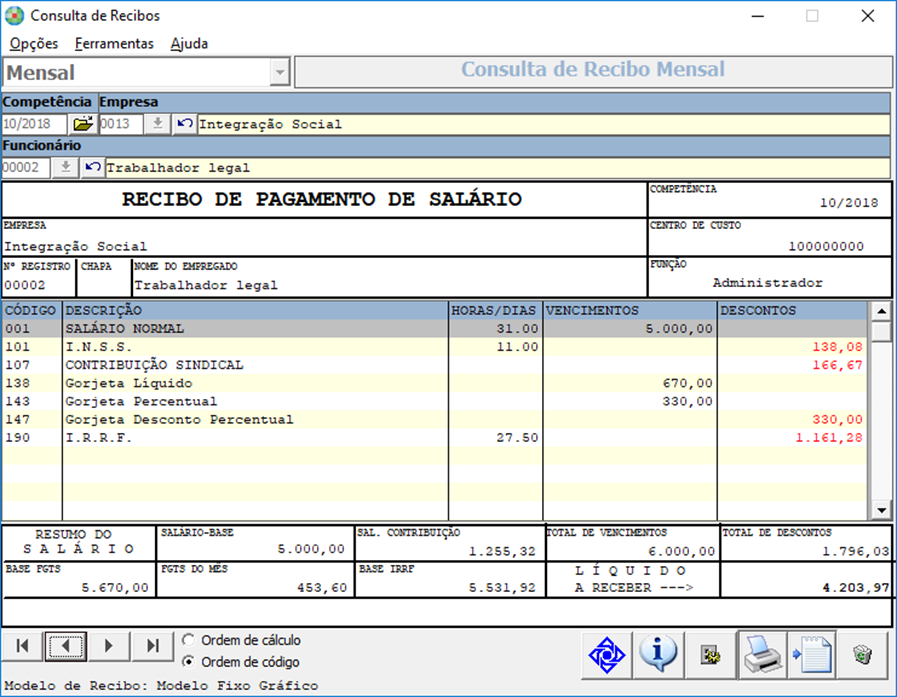
Task: Click the 670,00 Gorjeta Líquido value
Action: click(x=688, y=383)
